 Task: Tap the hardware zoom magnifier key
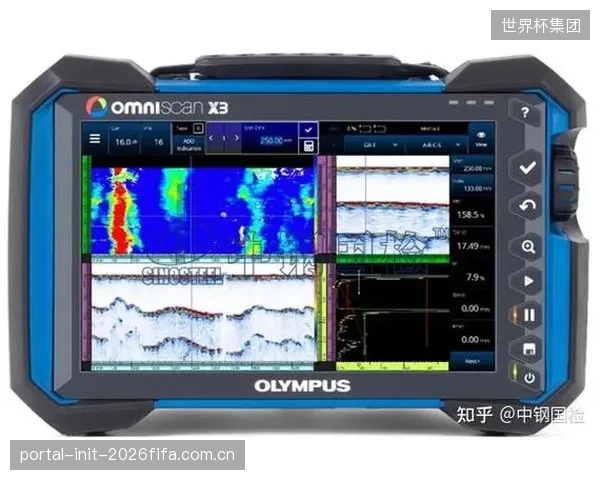tap(528, 247)
